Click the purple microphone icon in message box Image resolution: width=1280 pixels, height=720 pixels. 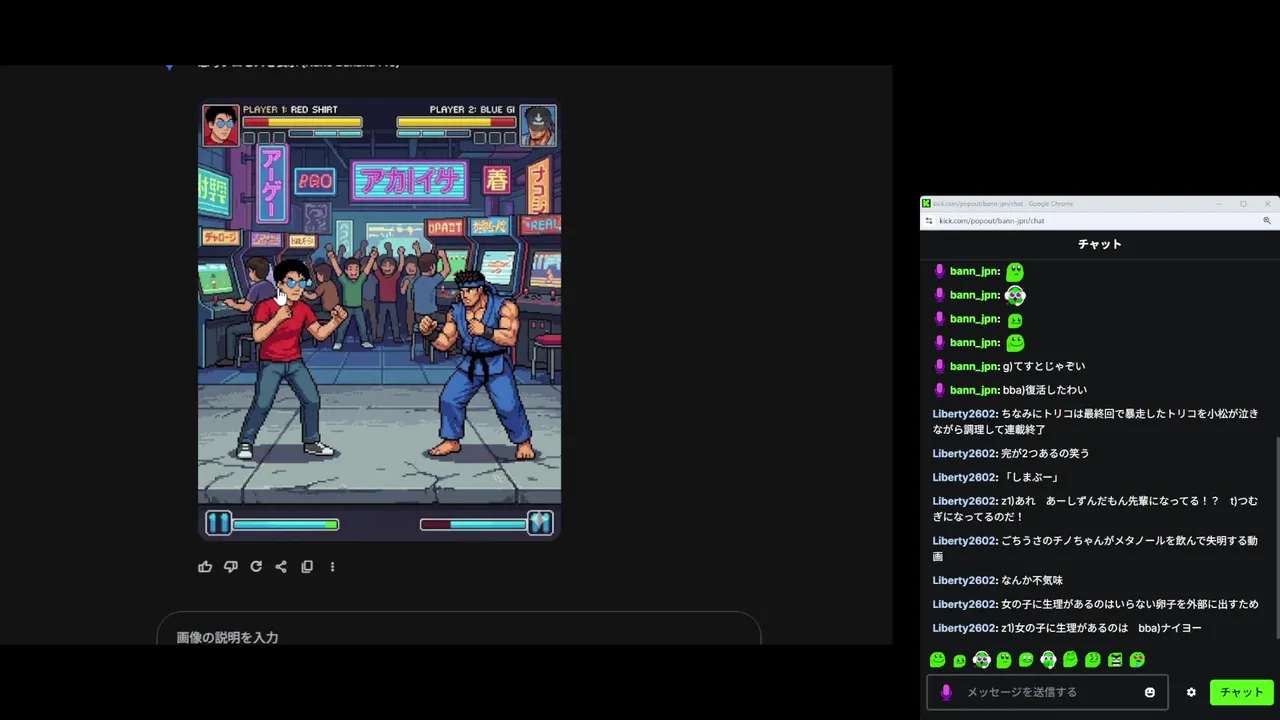946,692
